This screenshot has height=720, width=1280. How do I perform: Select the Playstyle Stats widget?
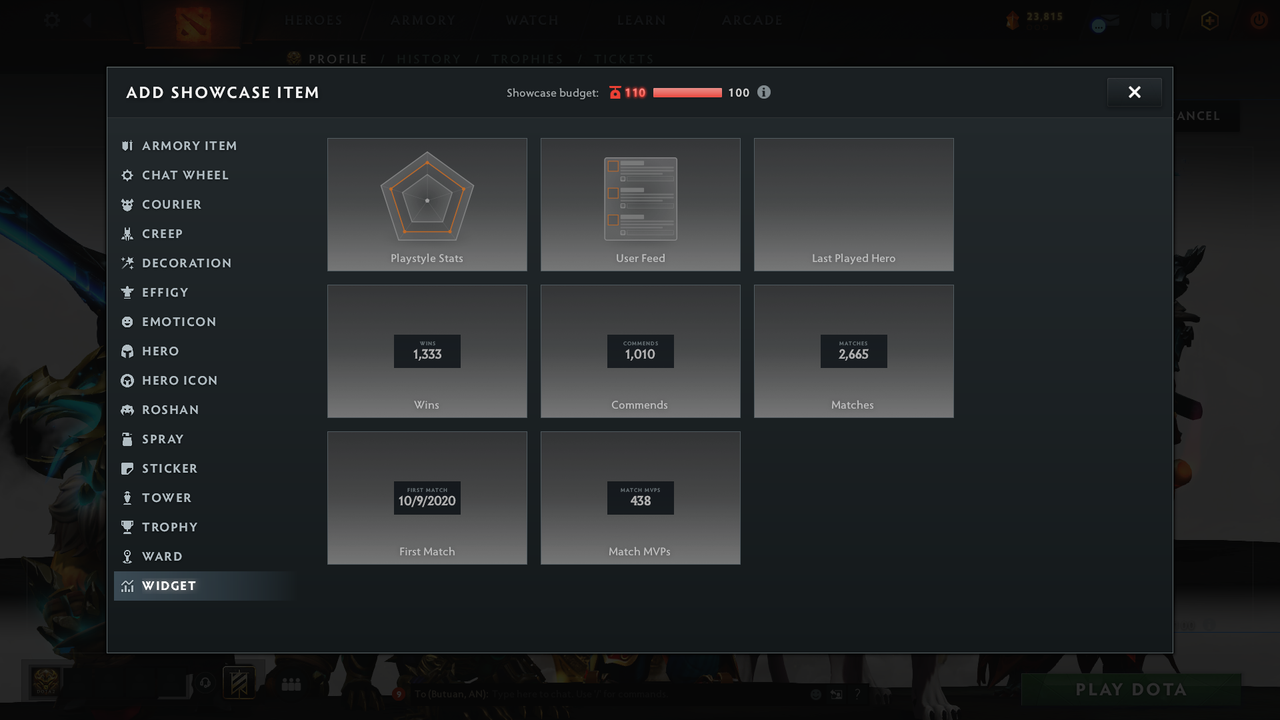pos(427,204)
